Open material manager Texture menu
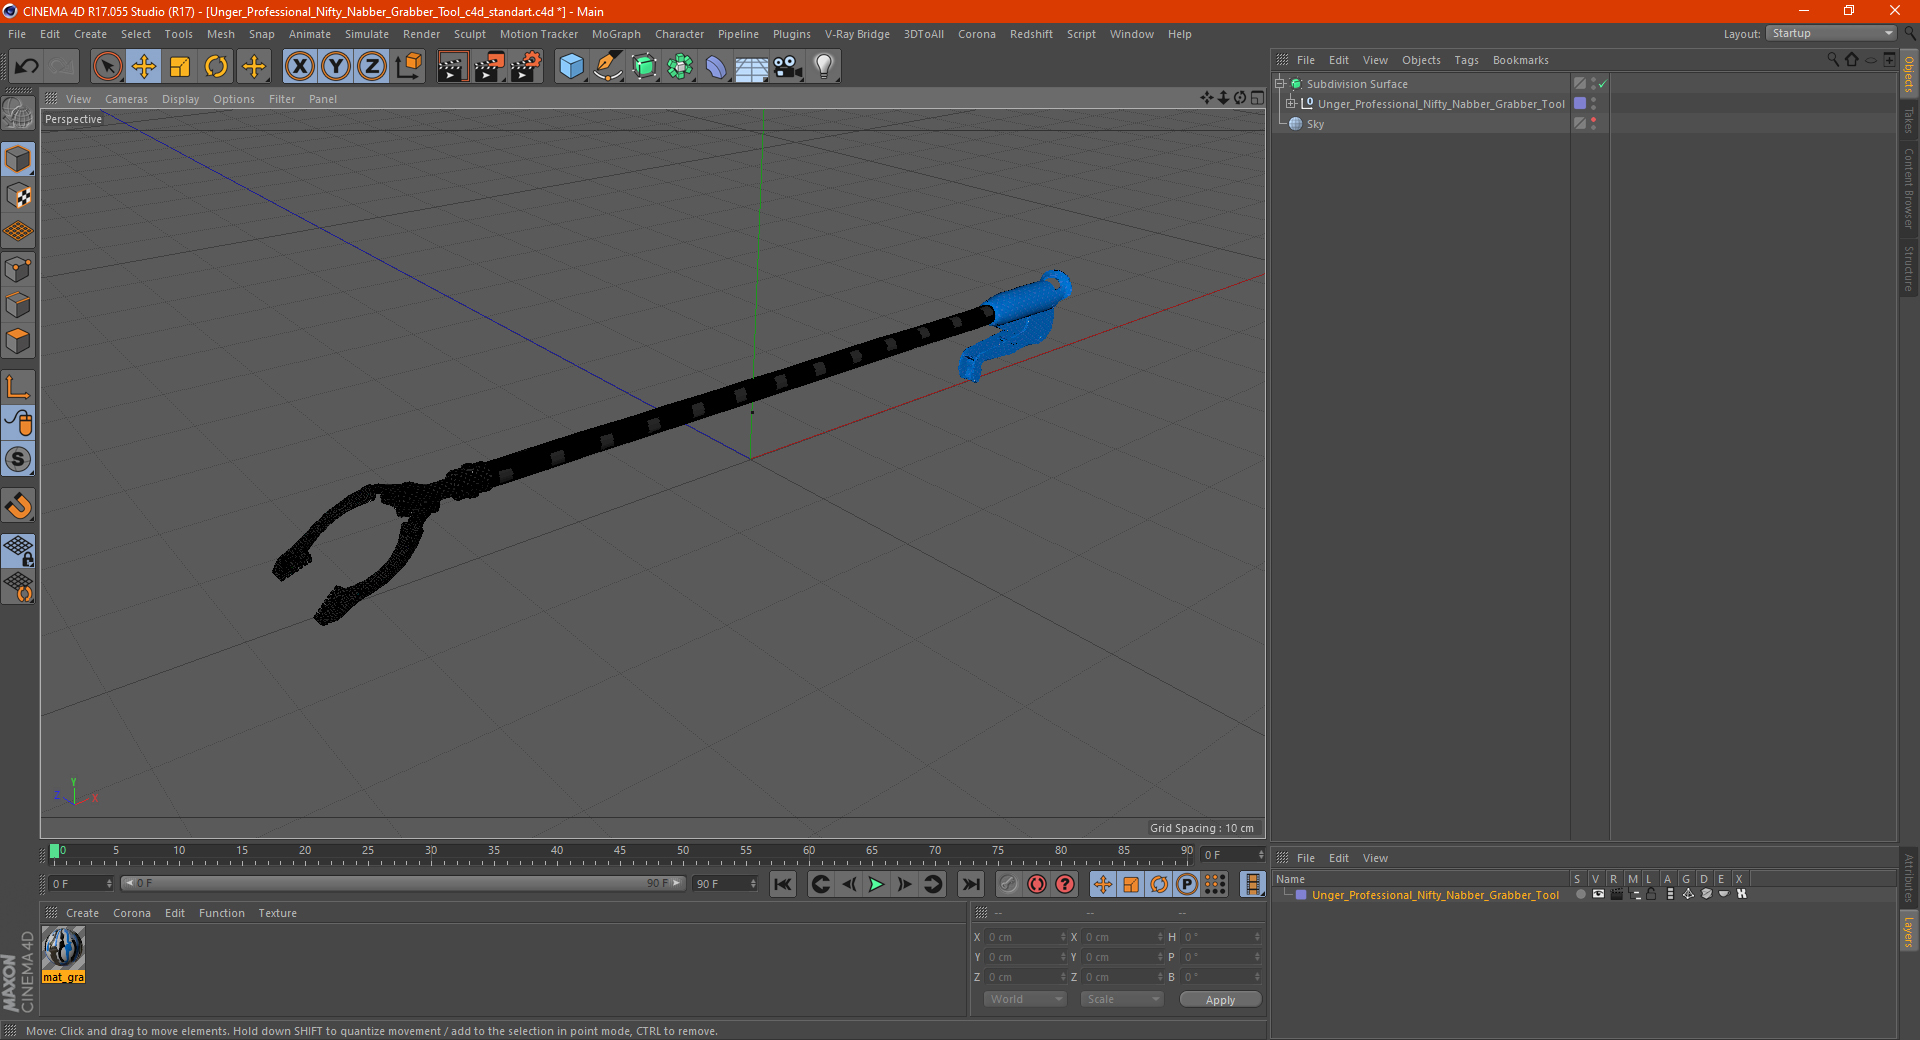The height and width of the screenshot is (1040, 1920). pyautogui.click(x=277, y=913)
